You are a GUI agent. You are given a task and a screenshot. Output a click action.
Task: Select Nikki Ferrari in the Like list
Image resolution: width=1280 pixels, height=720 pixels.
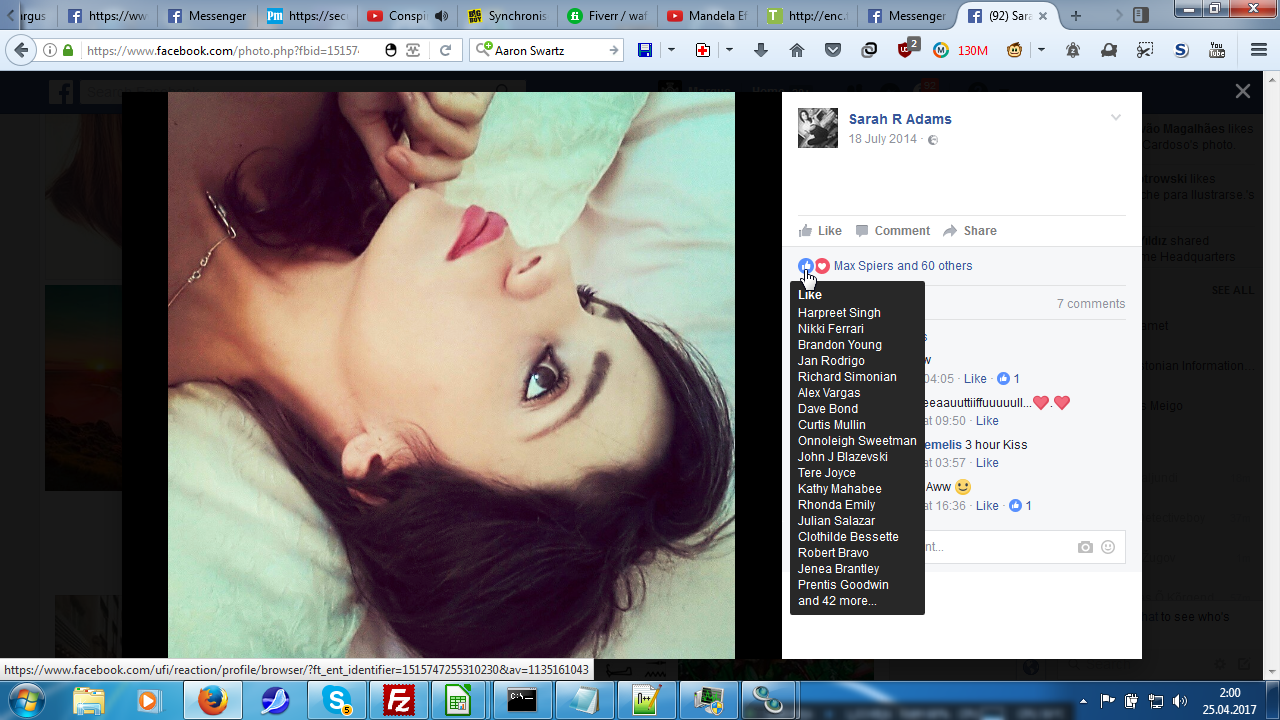(831, 329)
